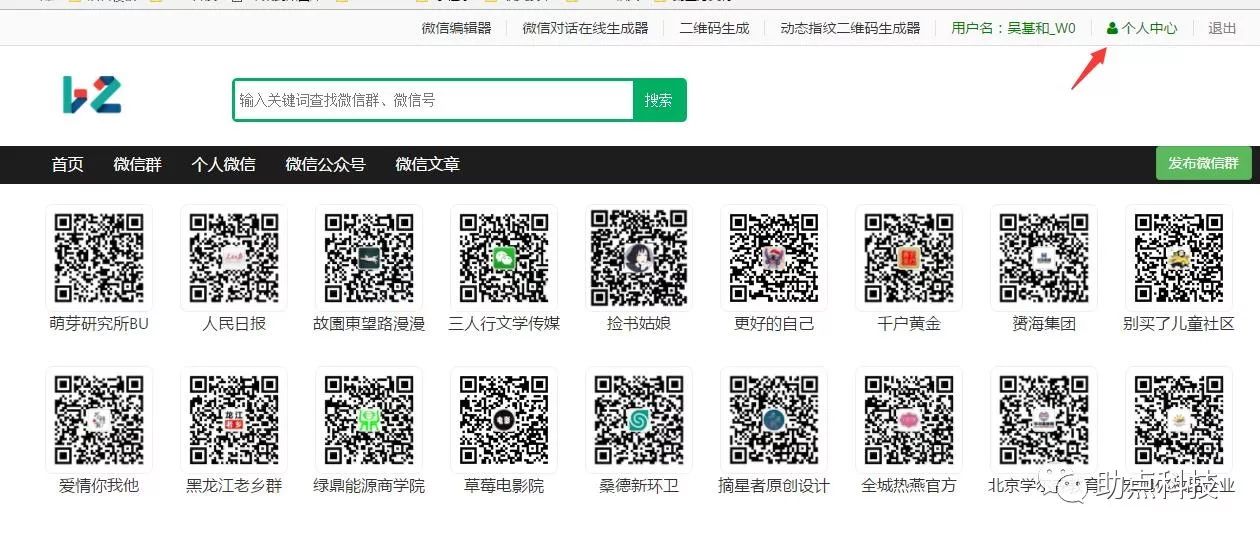Click the 草莓电影院 caption

click(x=504, y=486)
